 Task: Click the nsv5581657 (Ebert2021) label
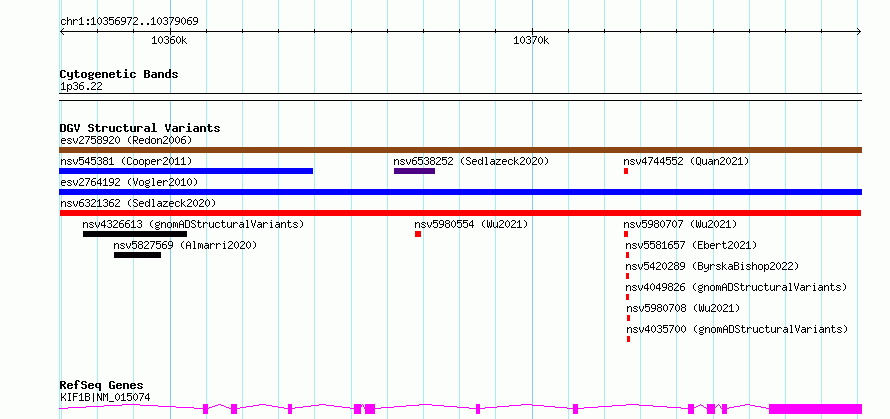point(691,245)
